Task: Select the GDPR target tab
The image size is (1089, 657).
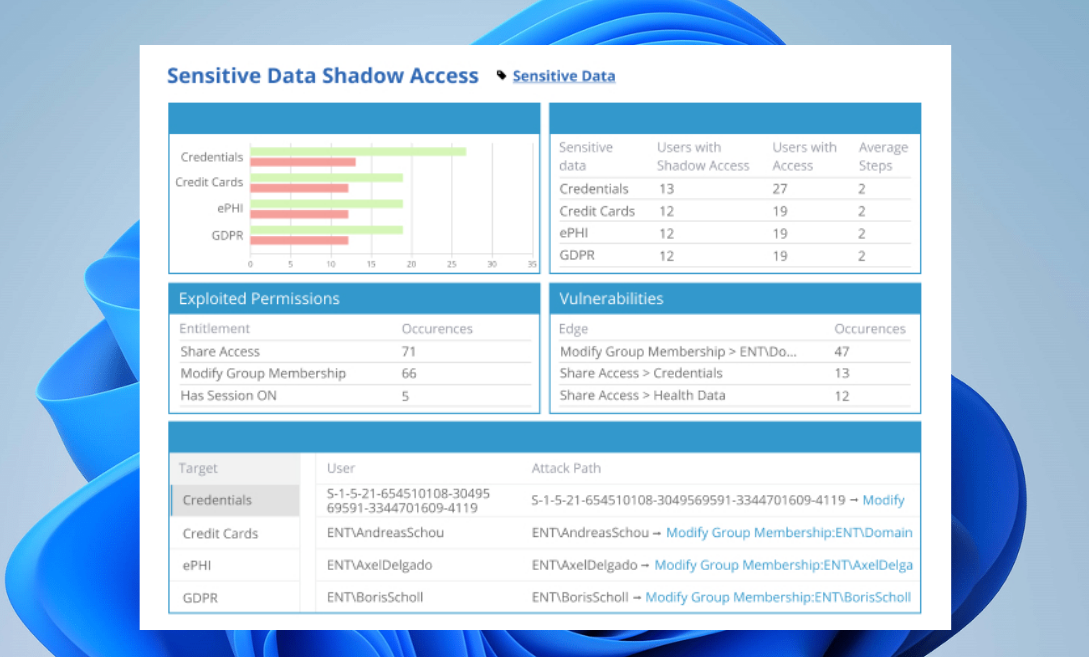Action: (x=235, y=597)
